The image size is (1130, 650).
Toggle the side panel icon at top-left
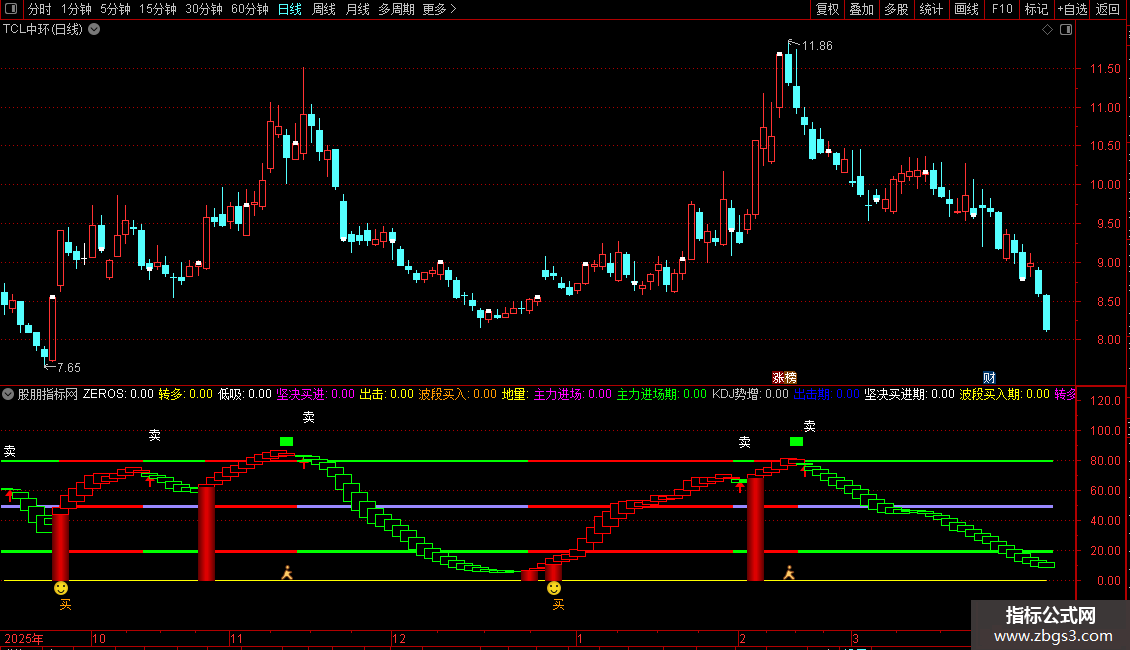pos(11,9)
